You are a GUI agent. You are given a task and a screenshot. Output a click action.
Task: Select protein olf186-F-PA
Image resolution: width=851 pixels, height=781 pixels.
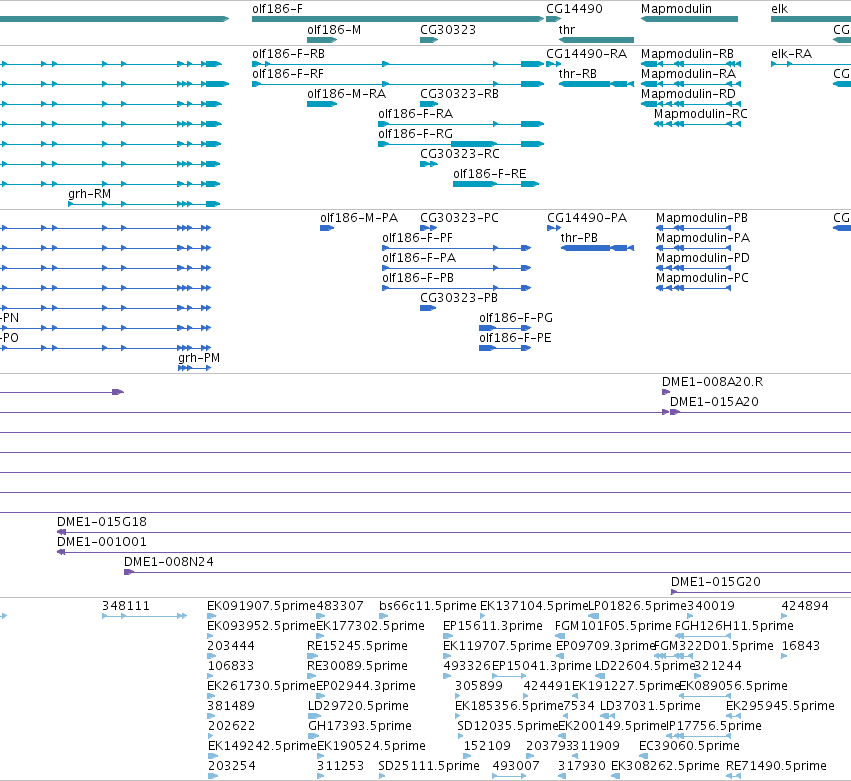pyautogui.click(x=456, y=268)
